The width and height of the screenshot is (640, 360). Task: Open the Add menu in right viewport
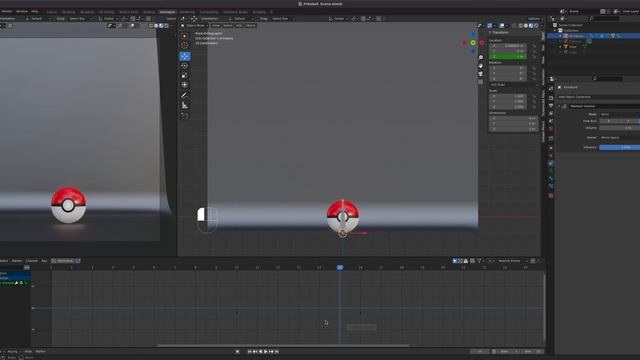tap(239, 26)
